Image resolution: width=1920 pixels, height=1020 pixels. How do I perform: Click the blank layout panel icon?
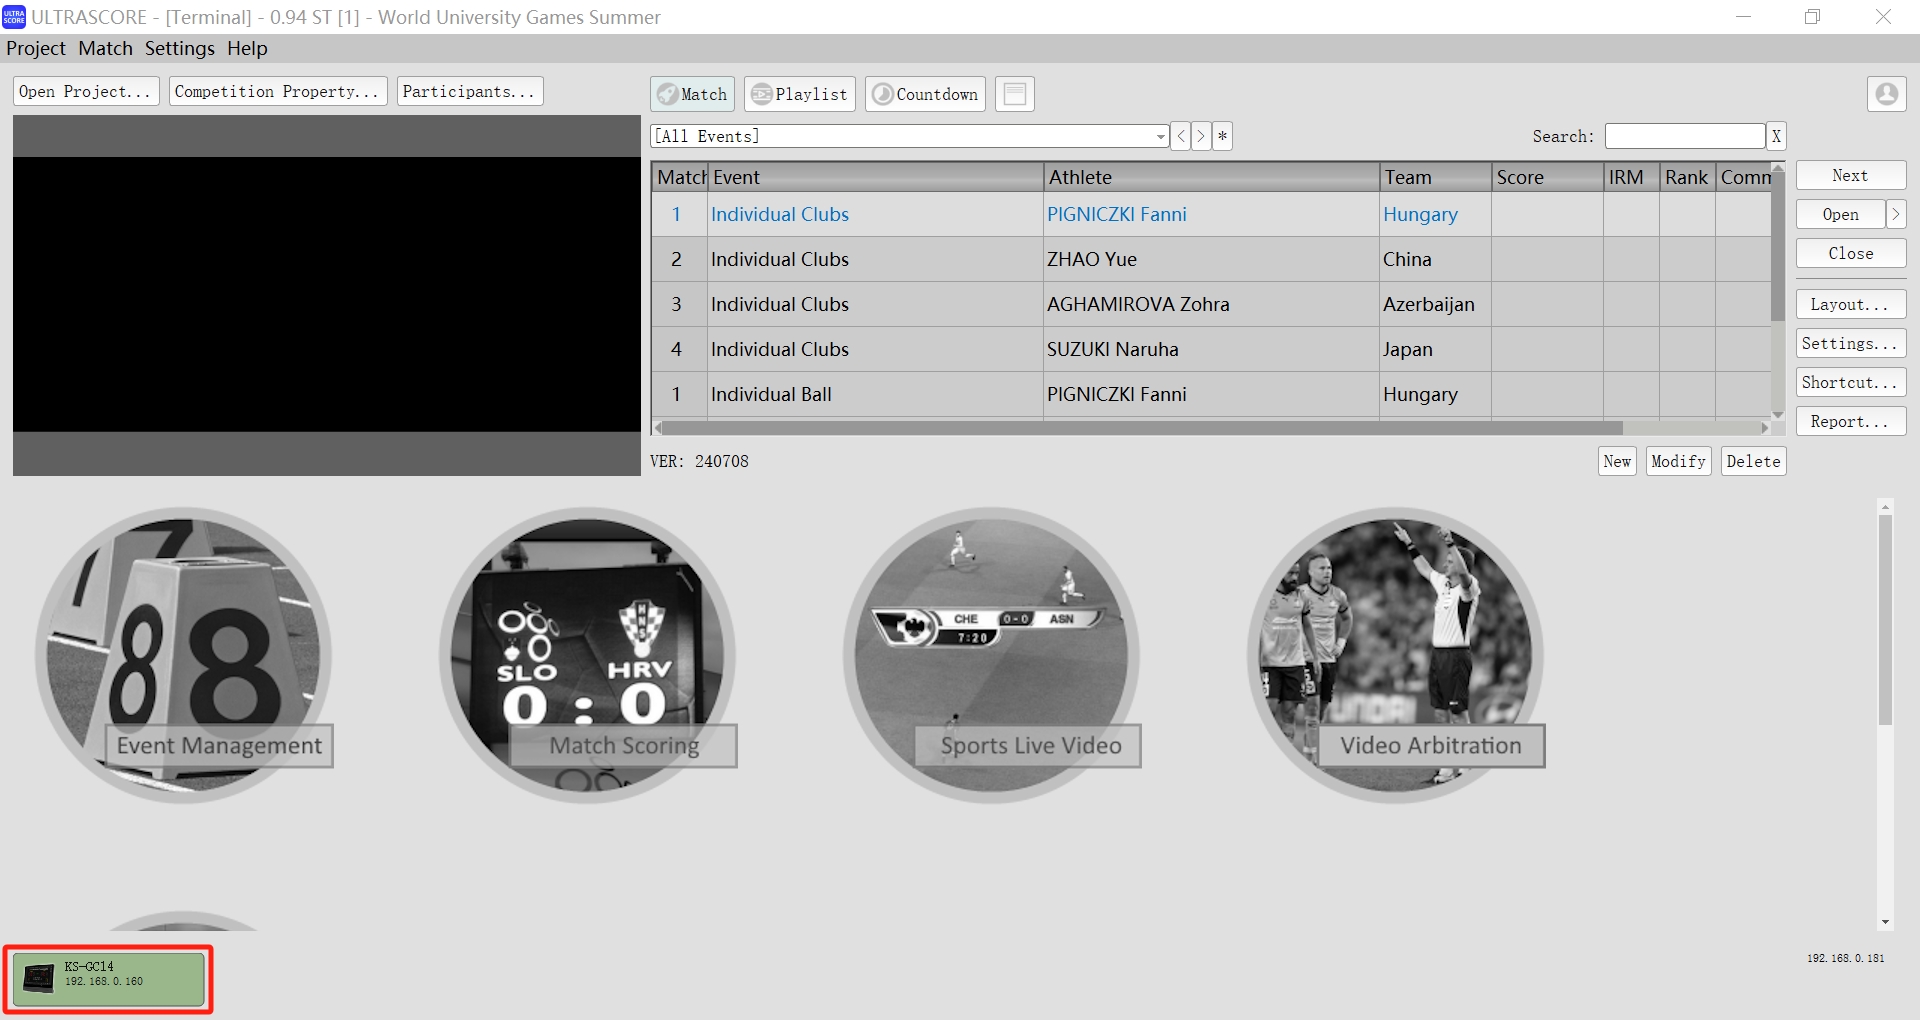pyautogui.click(x=1014, y=94)
